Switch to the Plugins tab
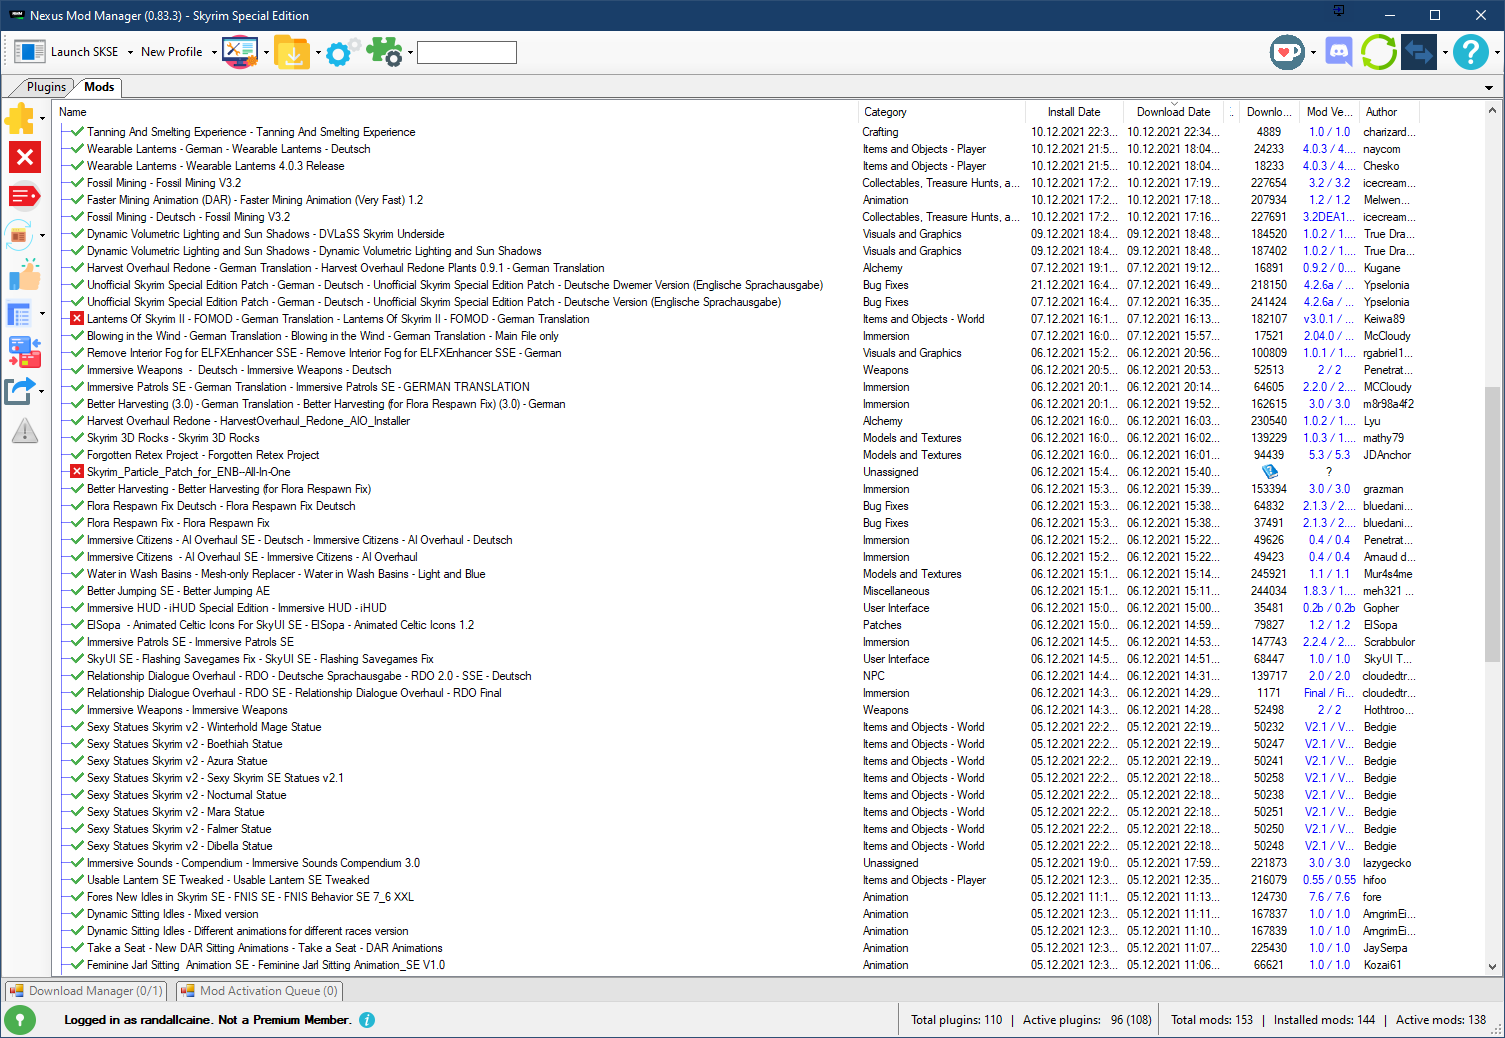This screenshot has height=1038, width=1505. 46,87
